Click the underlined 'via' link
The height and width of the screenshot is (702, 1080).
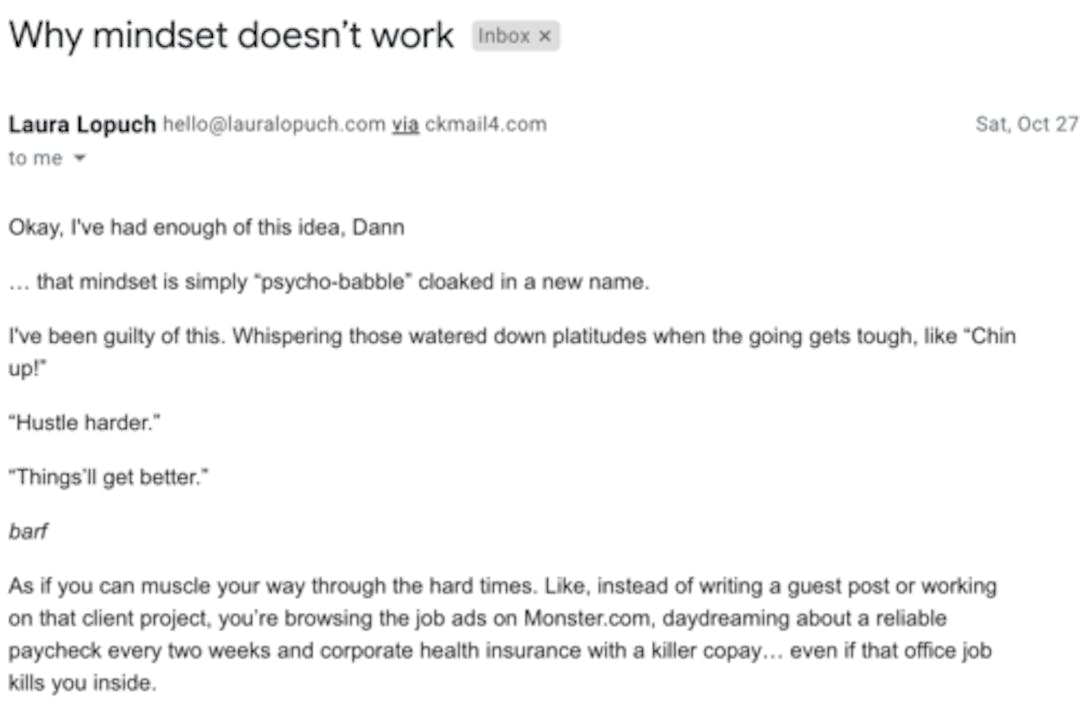pos(405,125)
